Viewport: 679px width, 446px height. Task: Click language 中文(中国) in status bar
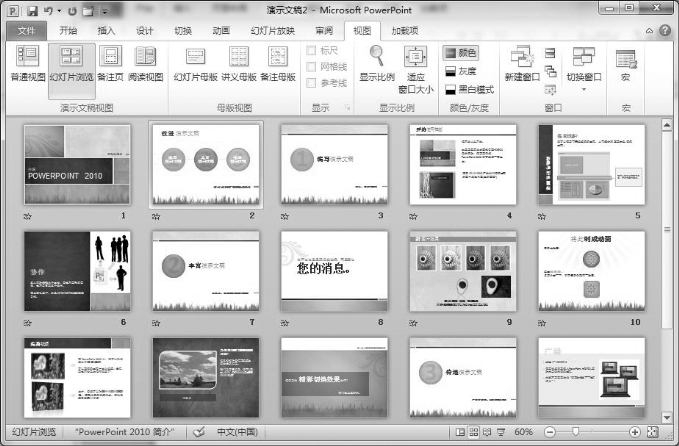click(x=237, y=432)
